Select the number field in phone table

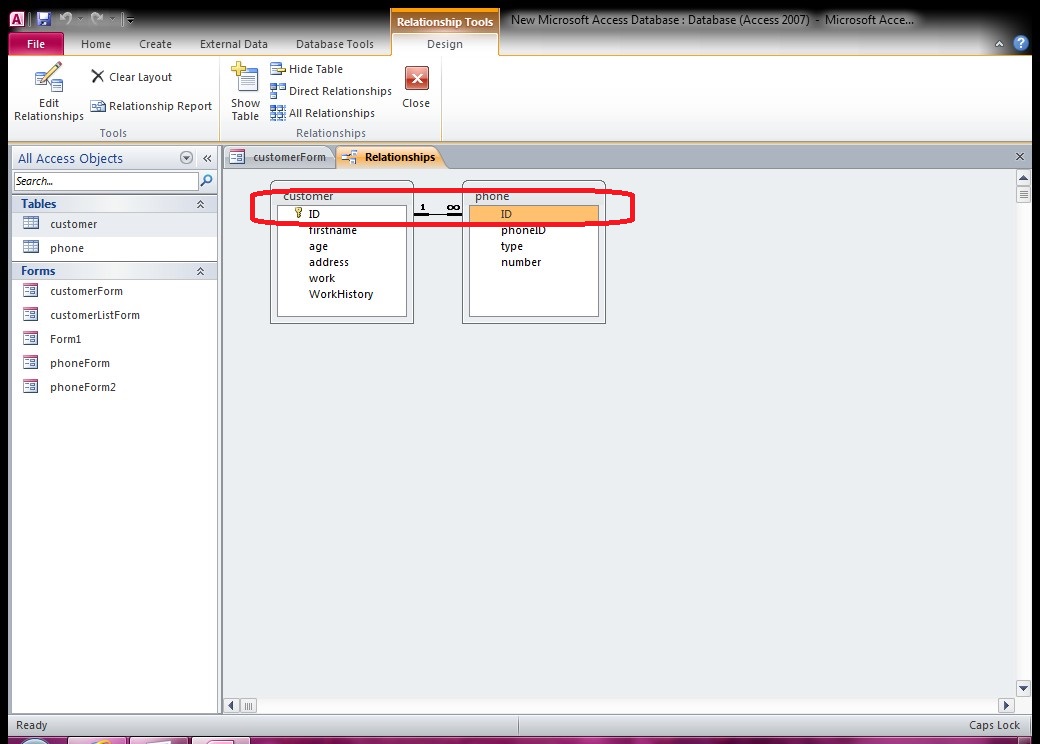tap(534, 262)
